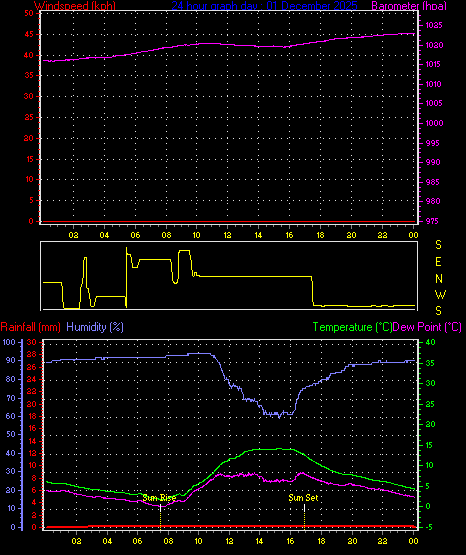Click the 15 value on the windspeed scale
Image resolution: width=466 pixels, height=555 pixels.
pos(29,159)
